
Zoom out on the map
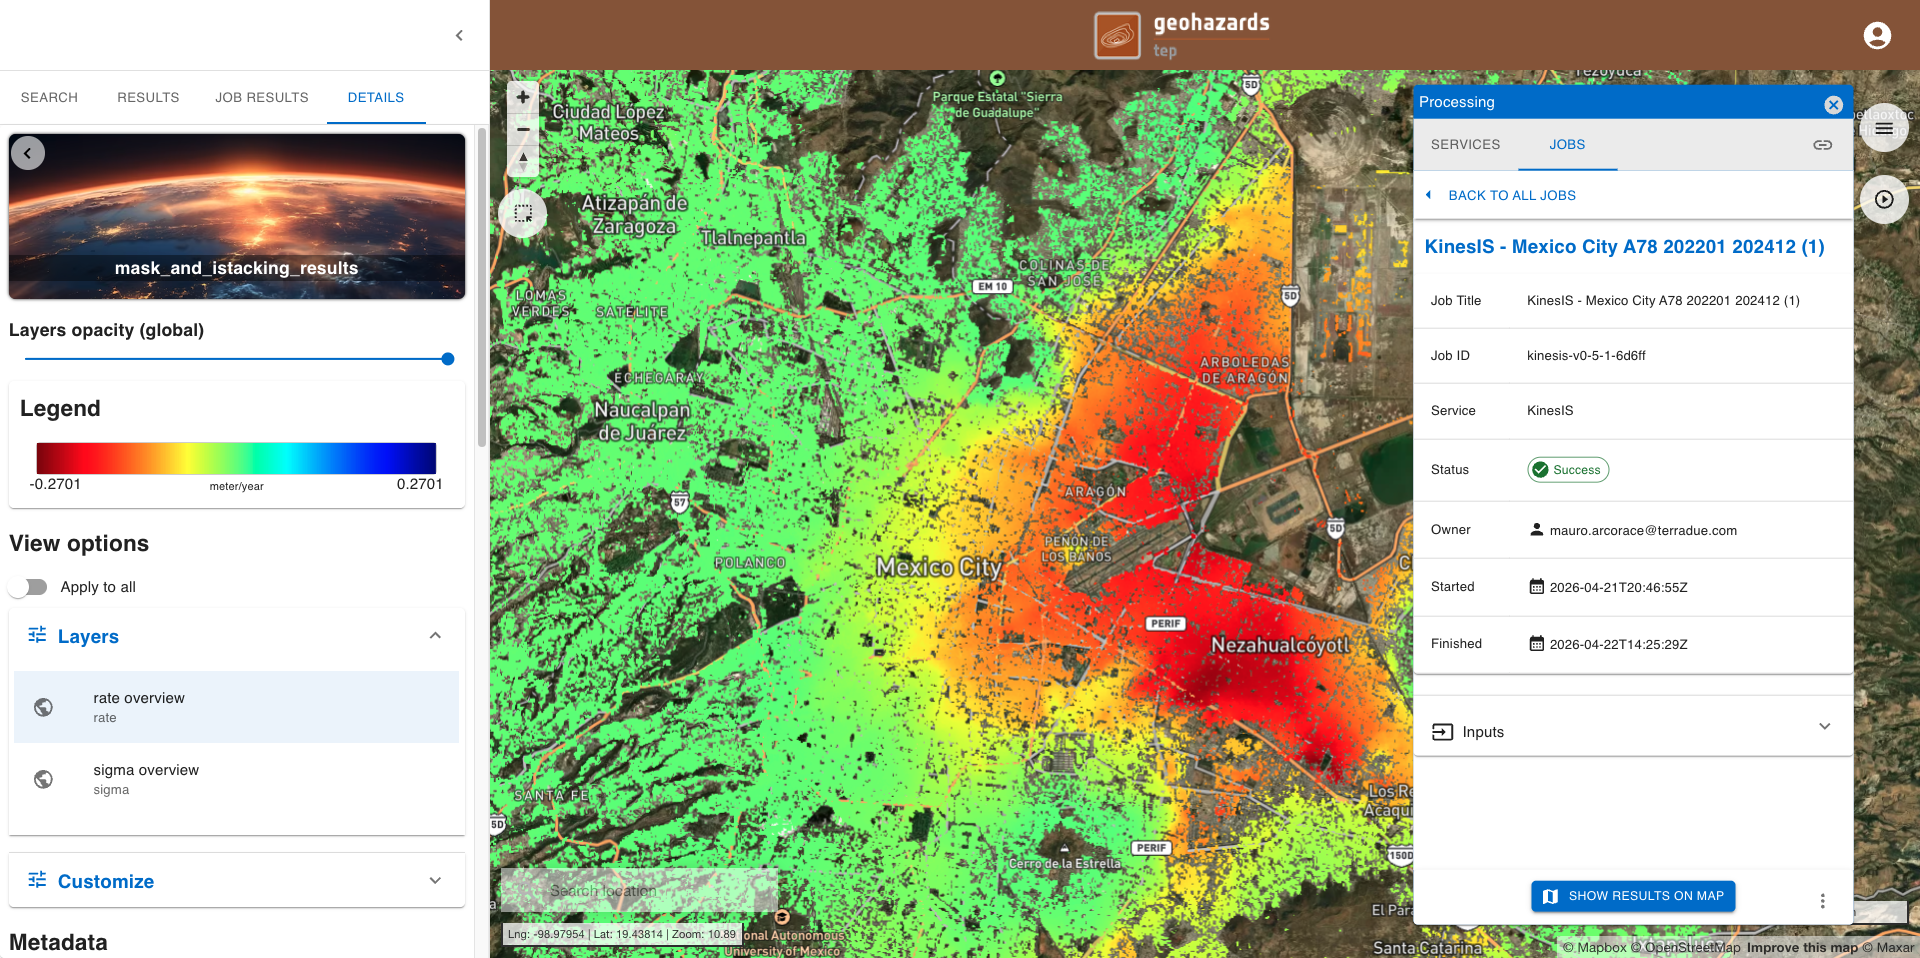523,129
